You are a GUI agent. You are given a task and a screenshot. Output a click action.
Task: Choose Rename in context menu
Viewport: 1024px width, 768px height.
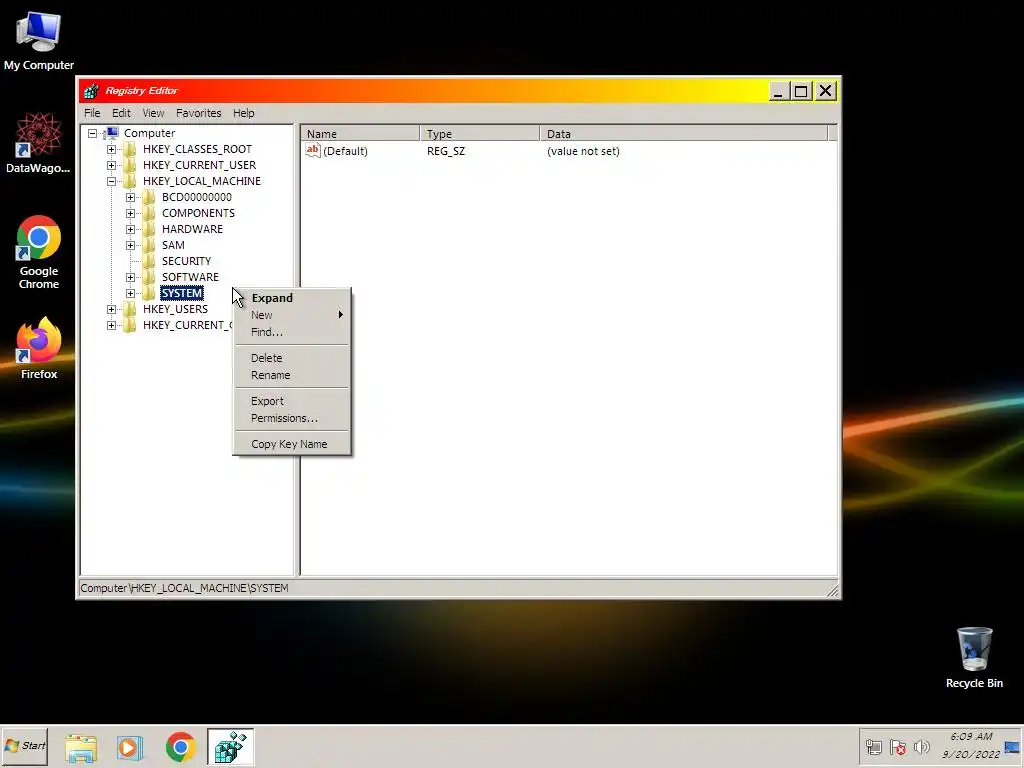(292, 375)
